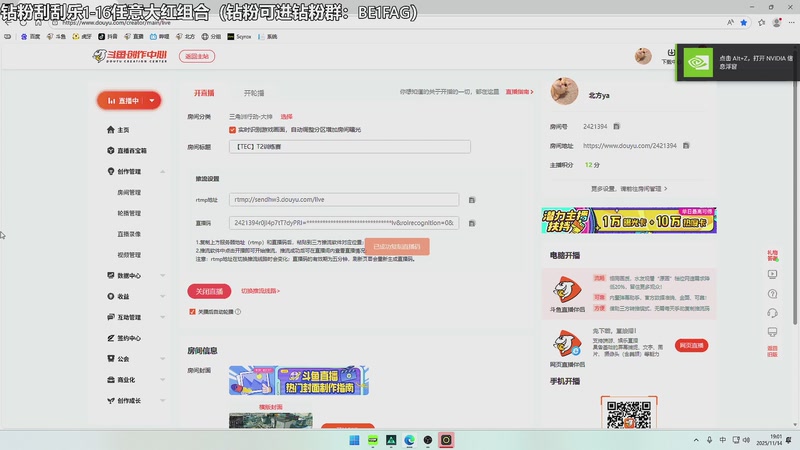Open 轮播管理 submenu item

point(129,213)
